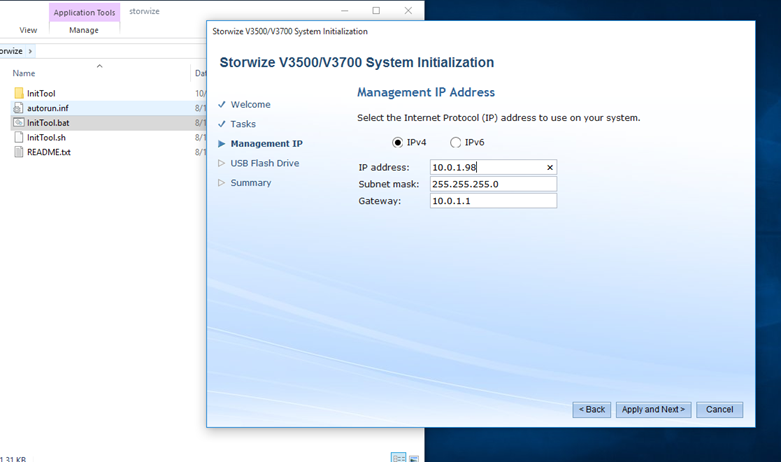Screen dimensions: 781x462
Task: Expand breadcrumb chevron after storwize path
Action: point(30,51)
